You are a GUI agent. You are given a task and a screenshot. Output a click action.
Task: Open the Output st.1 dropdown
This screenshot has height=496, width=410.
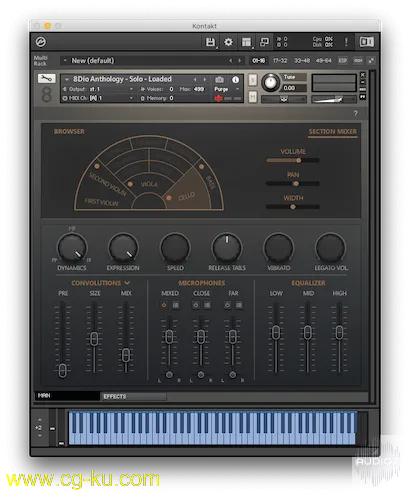tap(98, 89)
